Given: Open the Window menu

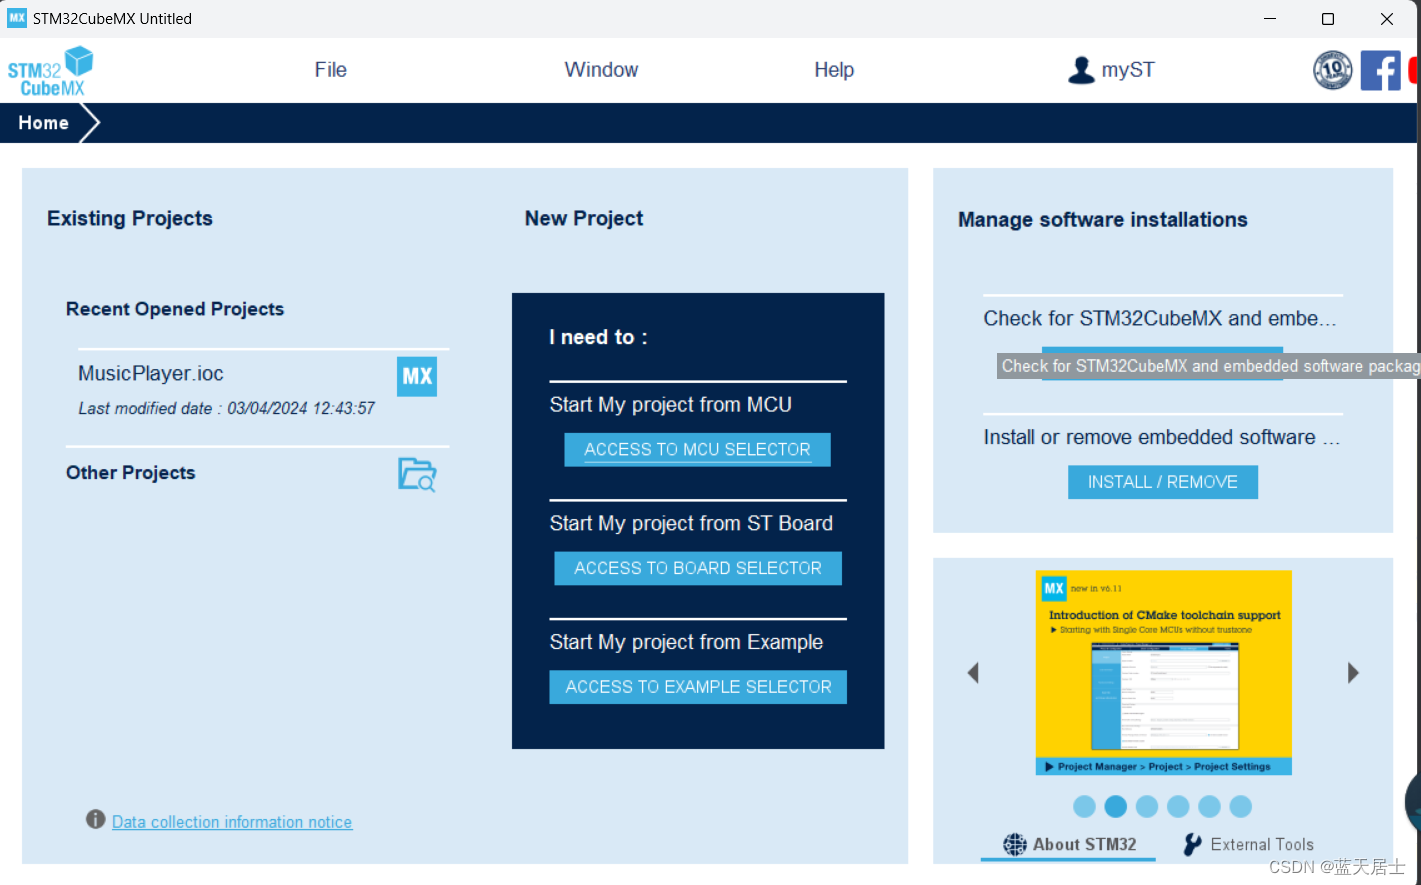Looking at the screenshot, I should (x=601, y=70).
